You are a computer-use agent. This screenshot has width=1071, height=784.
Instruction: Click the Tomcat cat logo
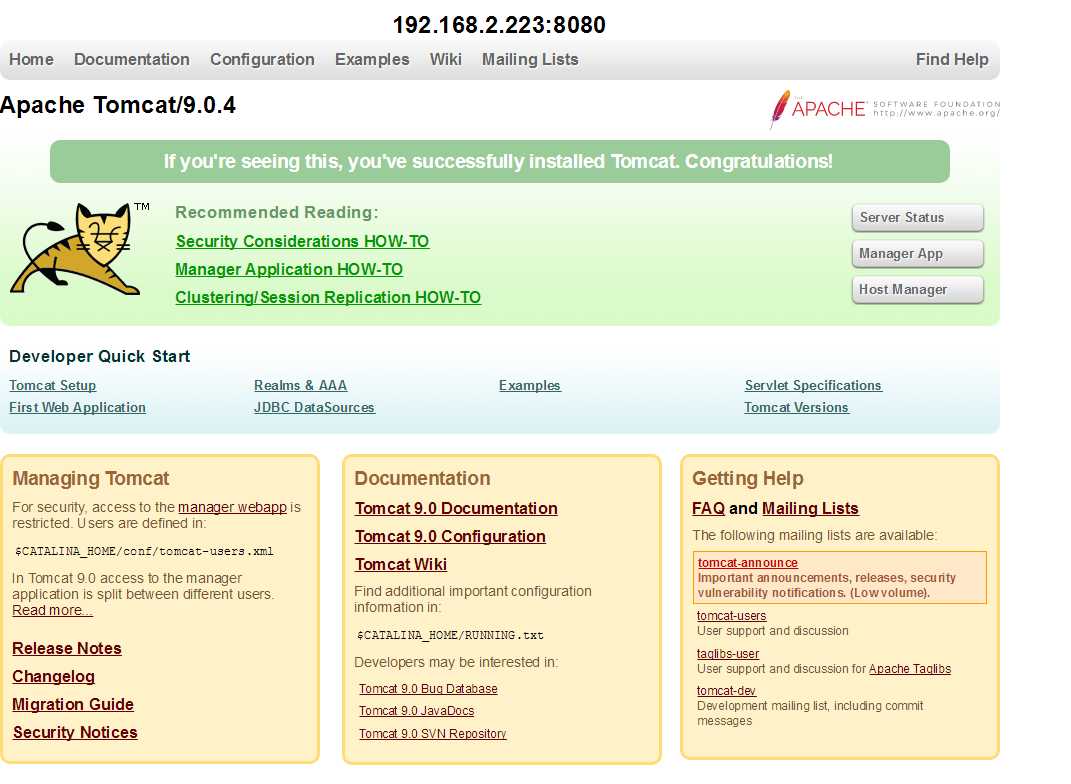[79, 249]
